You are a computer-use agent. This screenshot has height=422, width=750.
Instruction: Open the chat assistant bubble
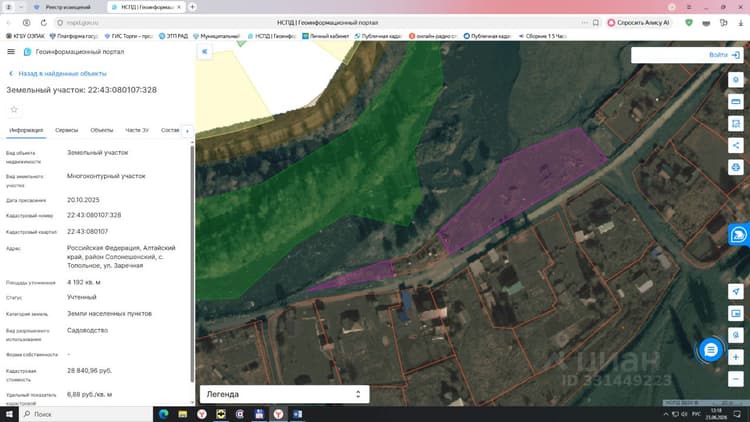coord(711,350)
